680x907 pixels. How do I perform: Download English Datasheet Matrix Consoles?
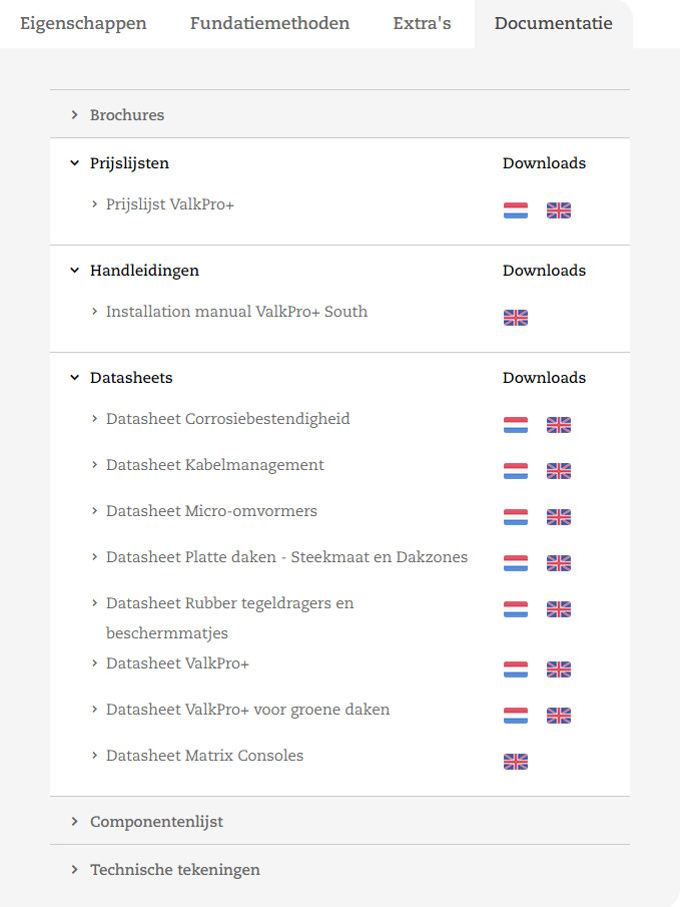[x=515, y=762]
